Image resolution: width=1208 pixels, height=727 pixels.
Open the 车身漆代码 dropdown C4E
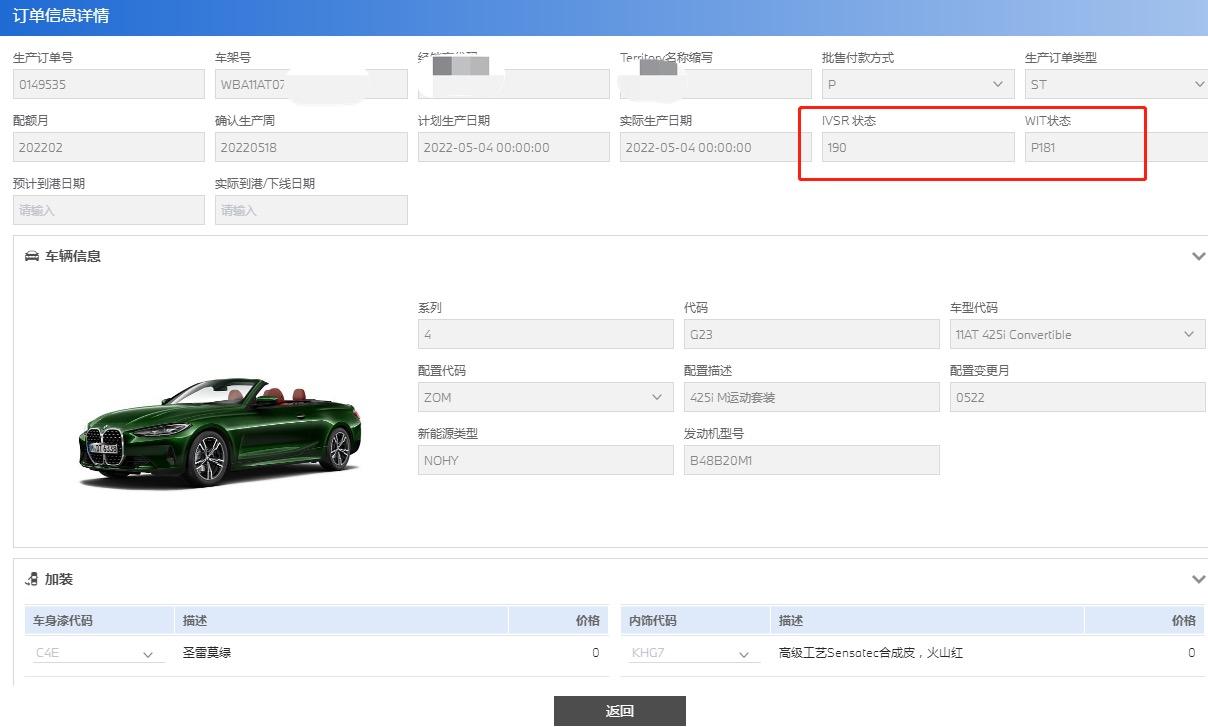coord(97,653)
